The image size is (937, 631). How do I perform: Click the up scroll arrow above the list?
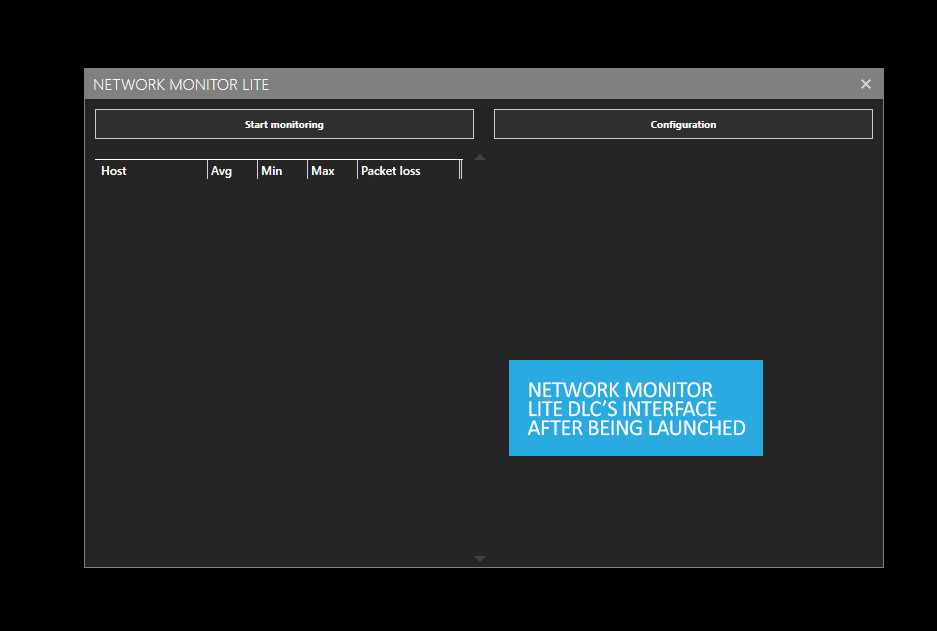point(480,157)
